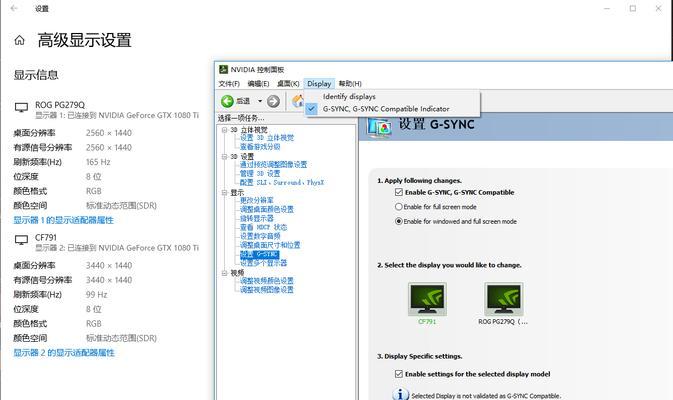
Task: Toggle G-SYNC Compatible Indicator menu entry
Action: 392,109
